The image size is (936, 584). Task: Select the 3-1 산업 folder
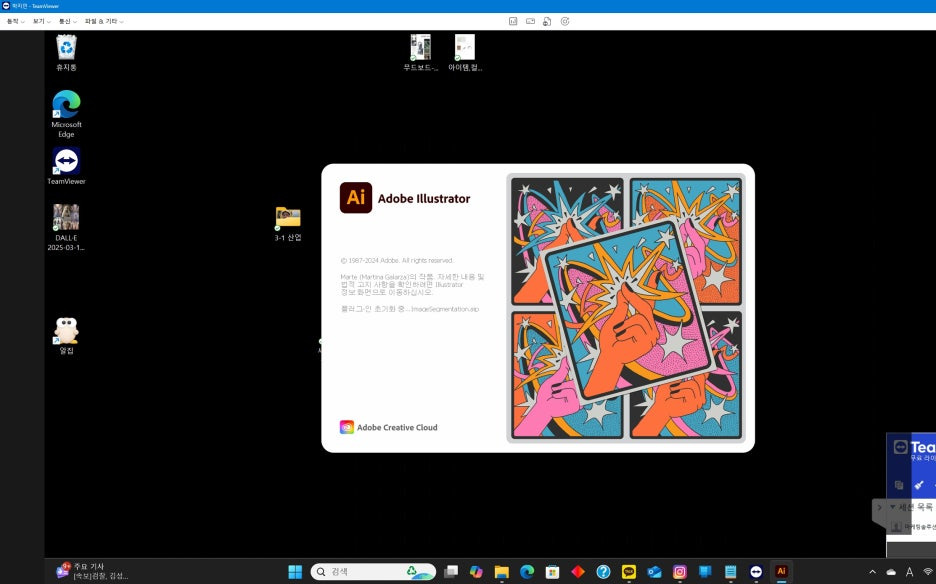tap(288, 224)
